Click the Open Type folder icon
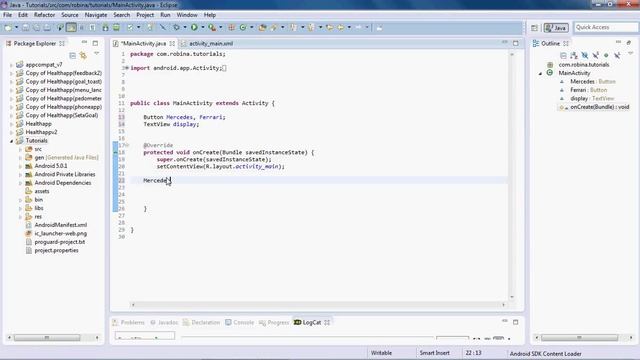Image resolution: width=640 pixels, height=360 pixels. [262, 27]
